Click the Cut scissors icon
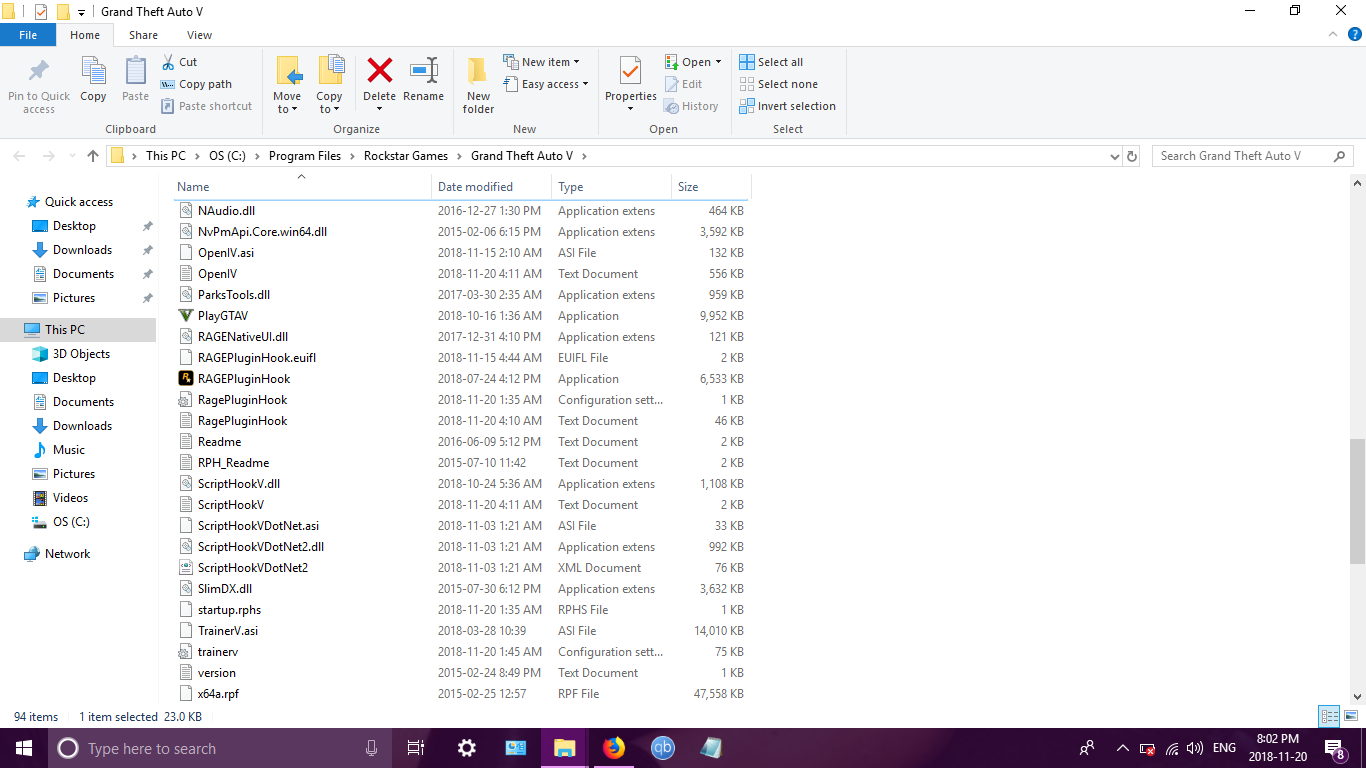This screenshot has height=768, width=1366. click(169, 62)
